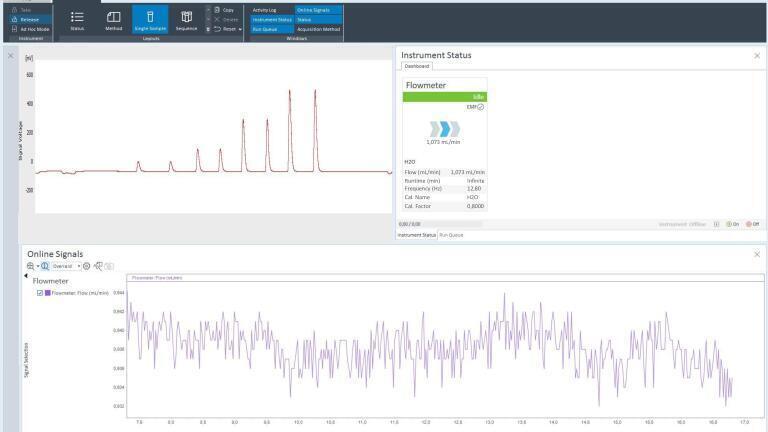Click the EMF check indicator icon

(480, 107)
